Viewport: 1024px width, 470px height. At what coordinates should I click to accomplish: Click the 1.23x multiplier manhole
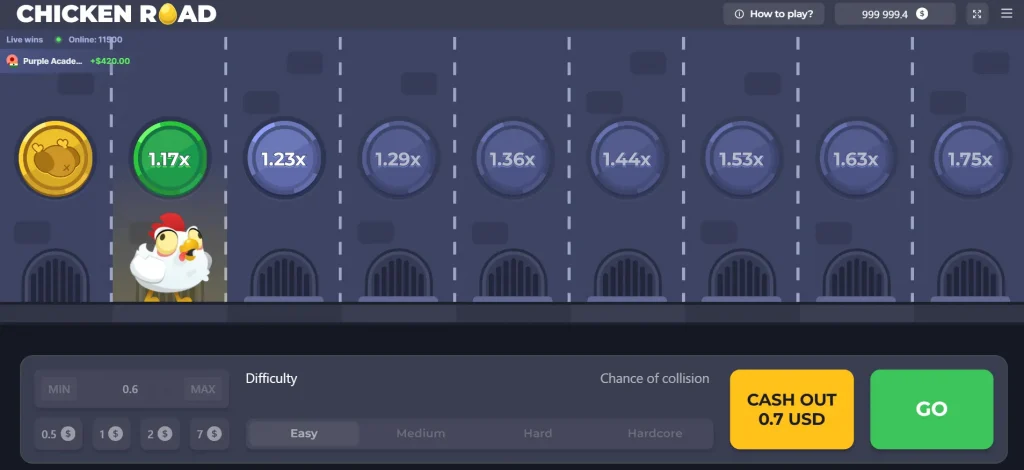click(284, 158)
